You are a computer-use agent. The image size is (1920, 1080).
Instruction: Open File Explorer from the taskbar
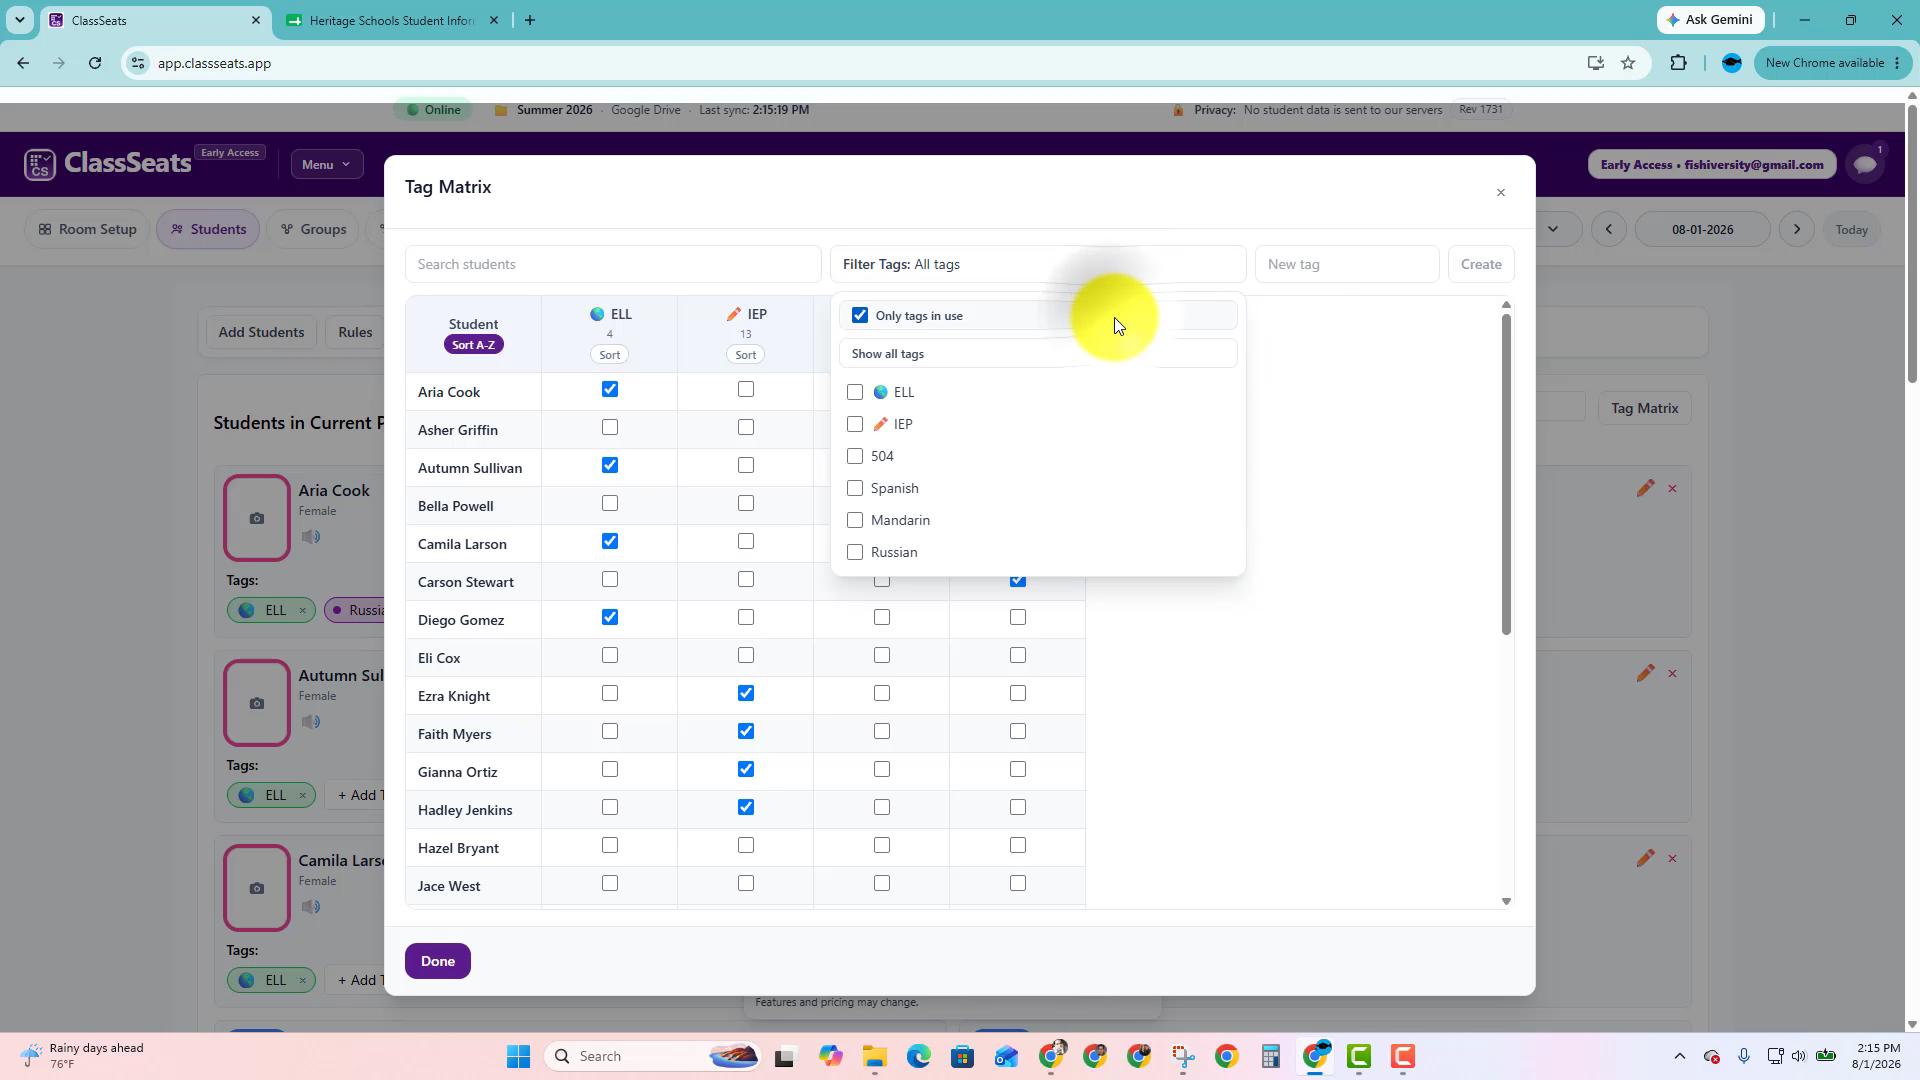[874, 1057]
